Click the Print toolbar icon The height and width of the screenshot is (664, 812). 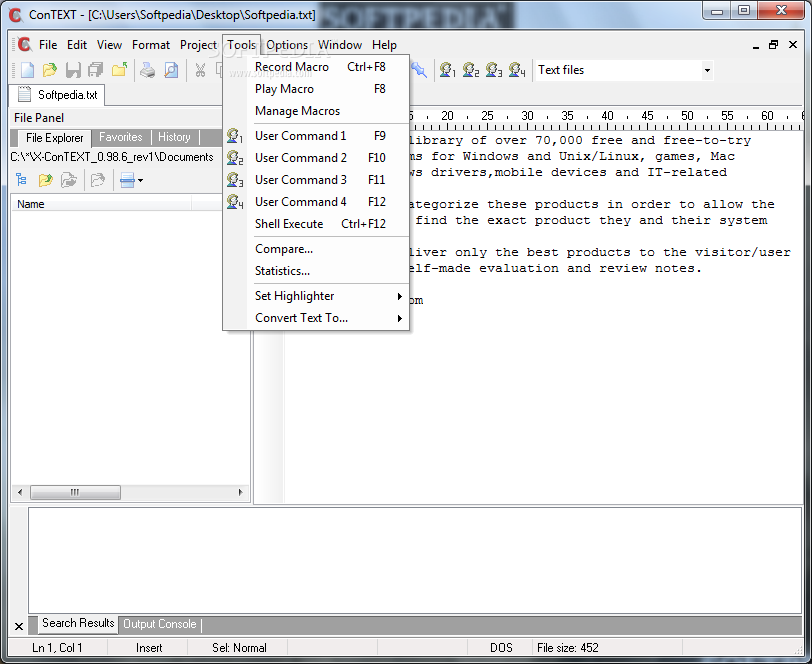[x=148, y=70]
